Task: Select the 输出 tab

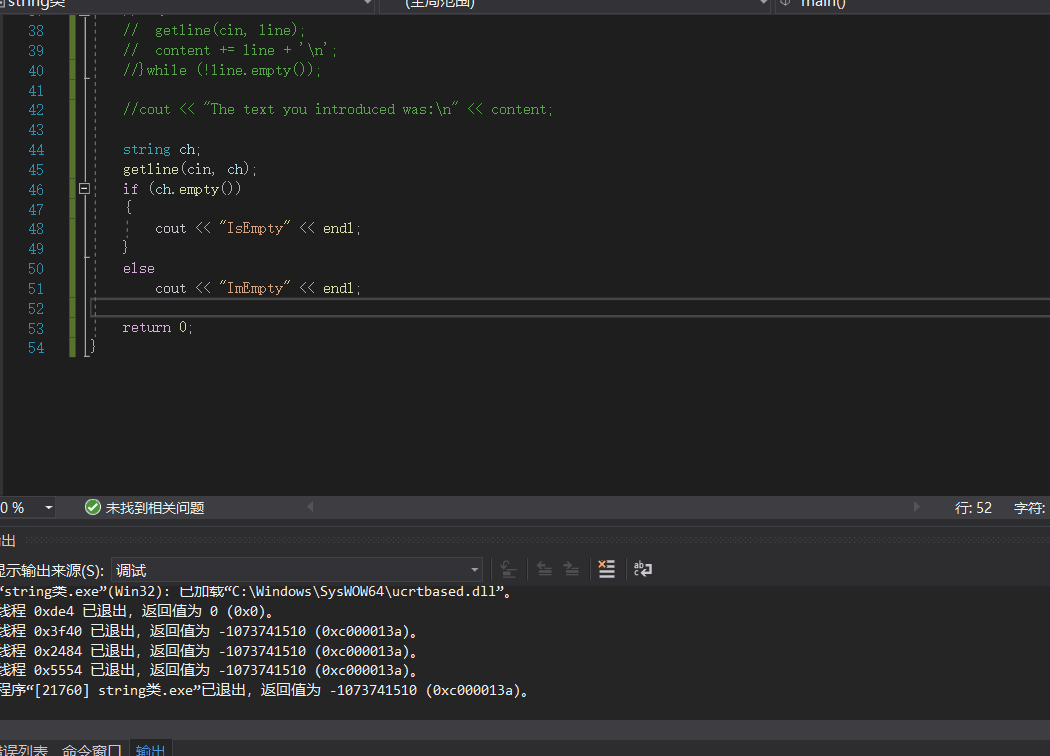Action: click(x=151, y=749)
